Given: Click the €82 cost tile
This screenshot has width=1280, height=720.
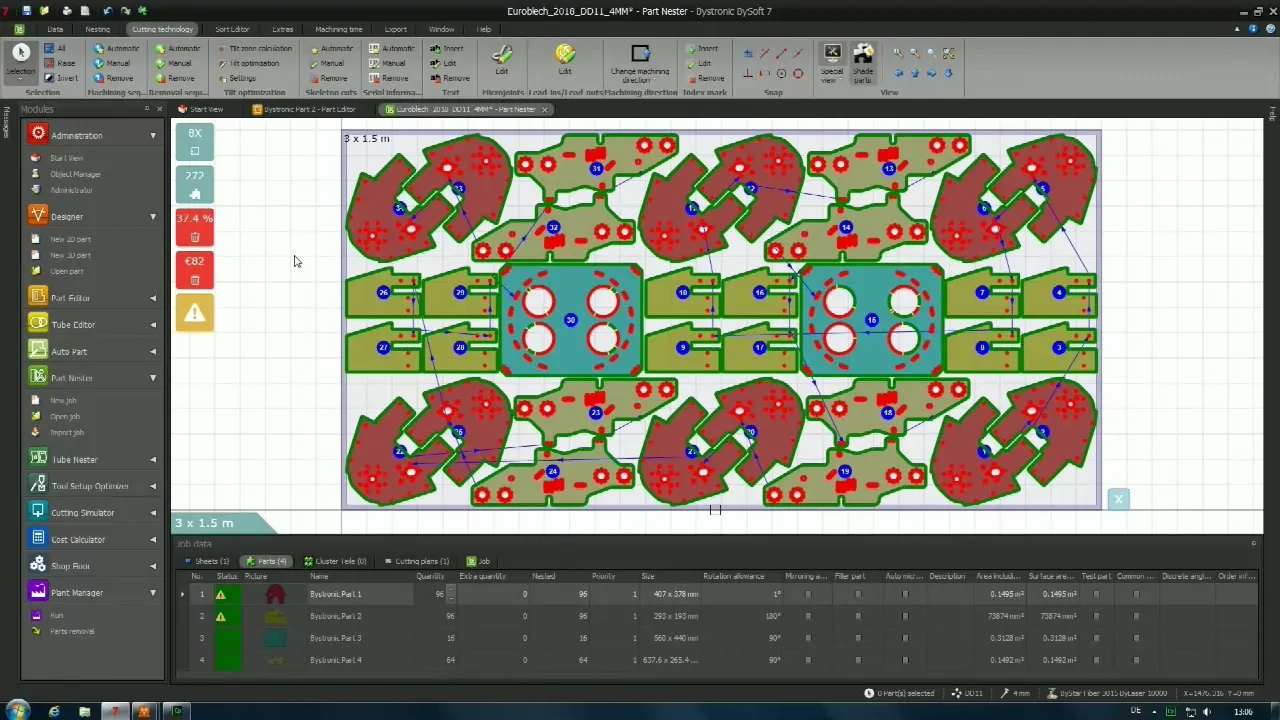Looking at the screenshot, I should tap(195, 270).
